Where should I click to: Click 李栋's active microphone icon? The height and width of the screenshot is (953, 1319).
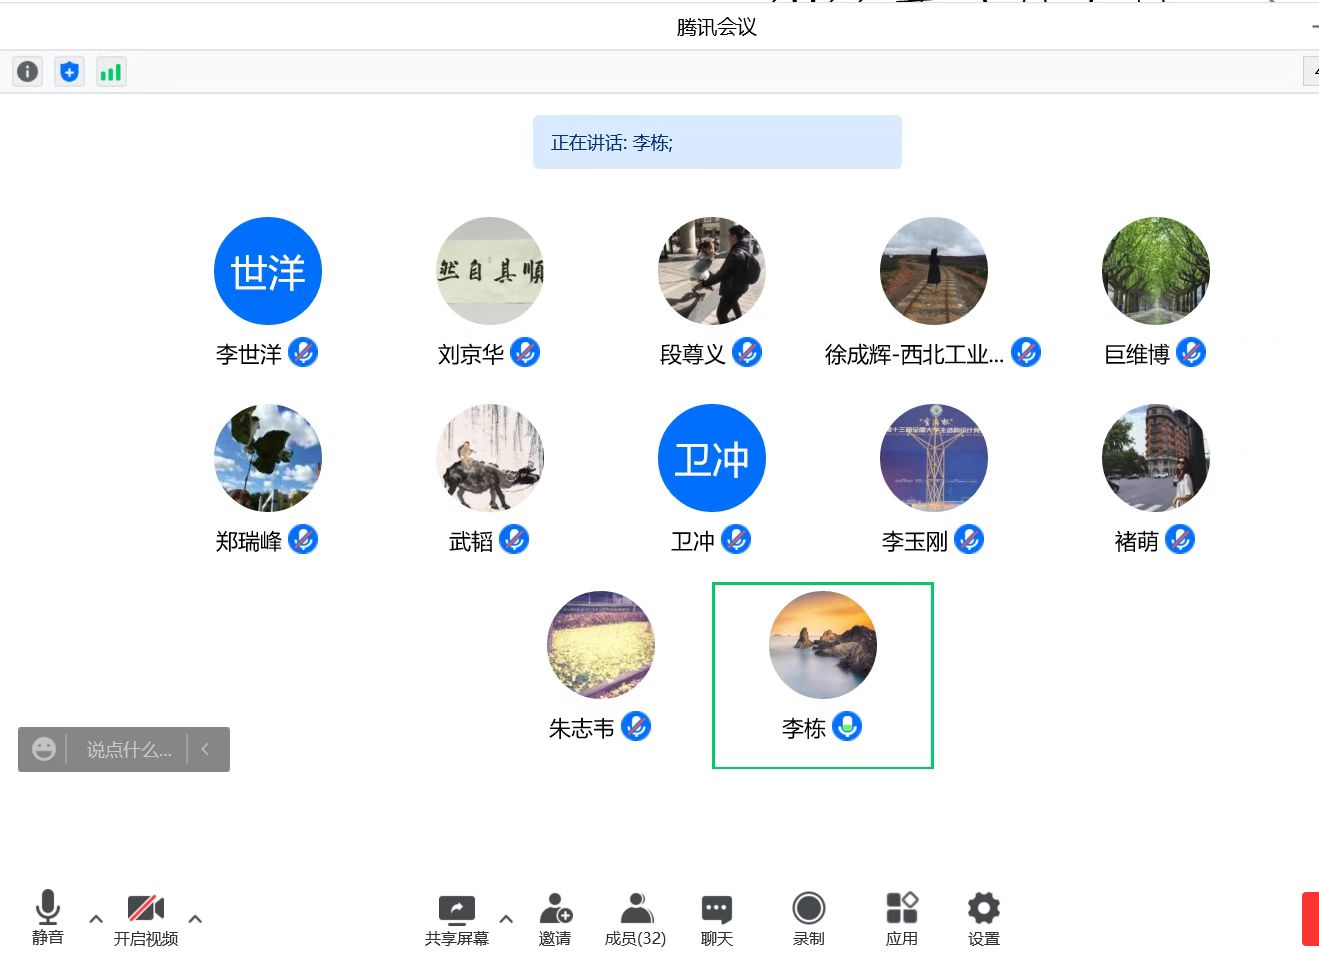(847, 727)
